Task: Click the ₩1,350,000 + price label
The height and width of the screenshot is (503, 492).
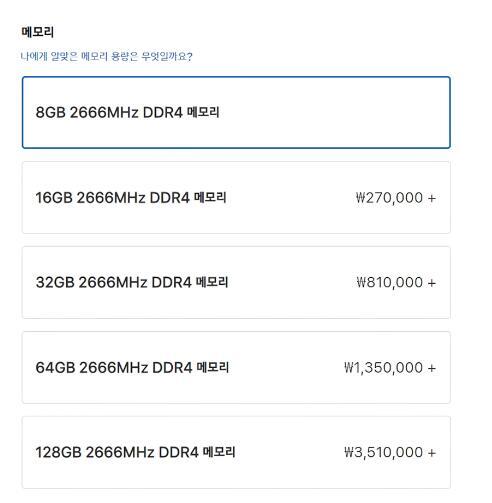Action: click(390, 368)
